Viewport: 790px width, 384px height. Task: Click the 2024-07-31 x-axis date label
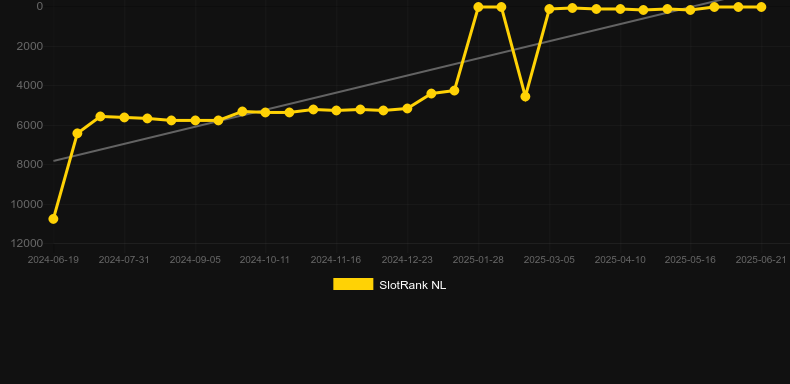click(x=124, y=260)
